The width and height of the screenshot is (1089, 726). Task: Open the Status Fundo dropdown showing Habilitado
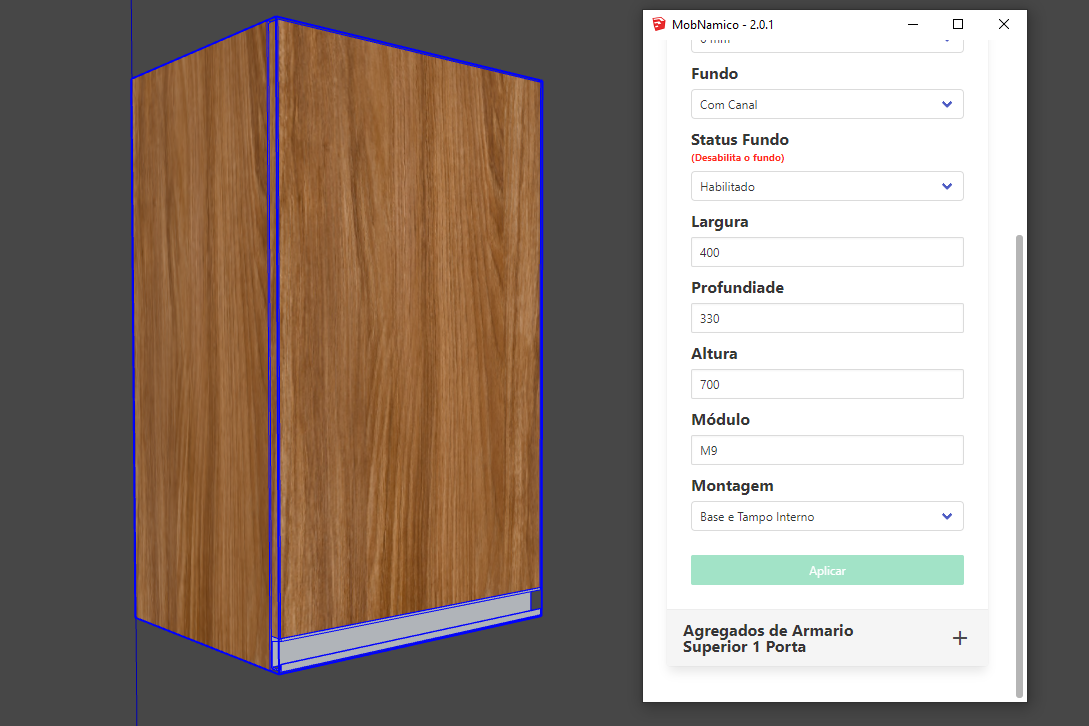pos(826,186)
